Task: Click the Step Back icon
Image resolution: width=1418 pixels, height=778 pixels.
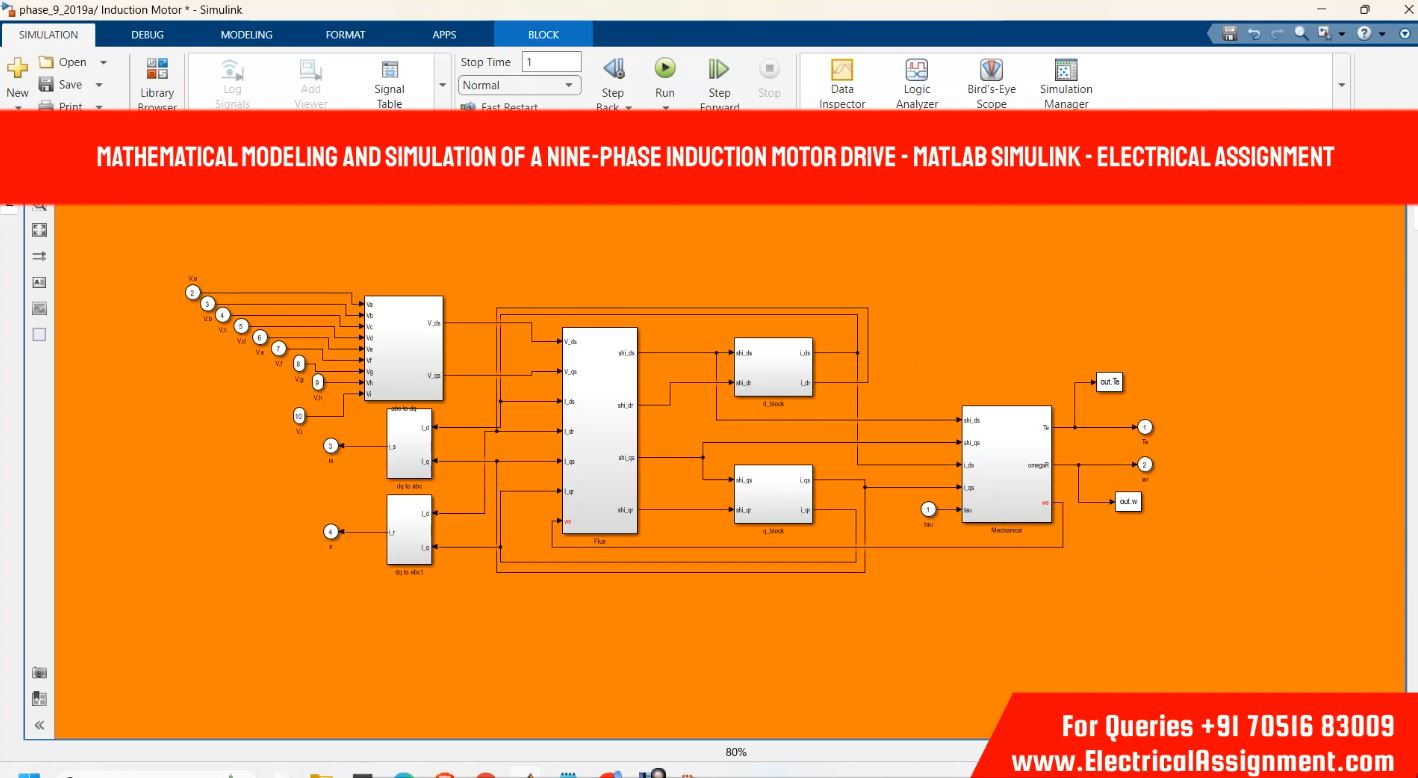Action: [x=613, y=70]
